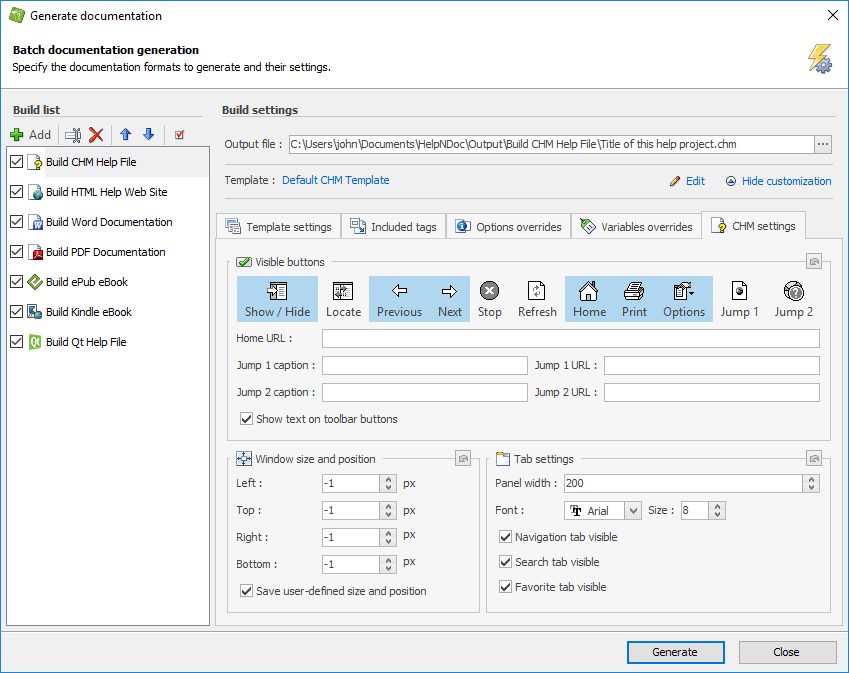Disable Show text on toolbar buttons
Viewport: 849px width, 673px height.
pos(246,419)
